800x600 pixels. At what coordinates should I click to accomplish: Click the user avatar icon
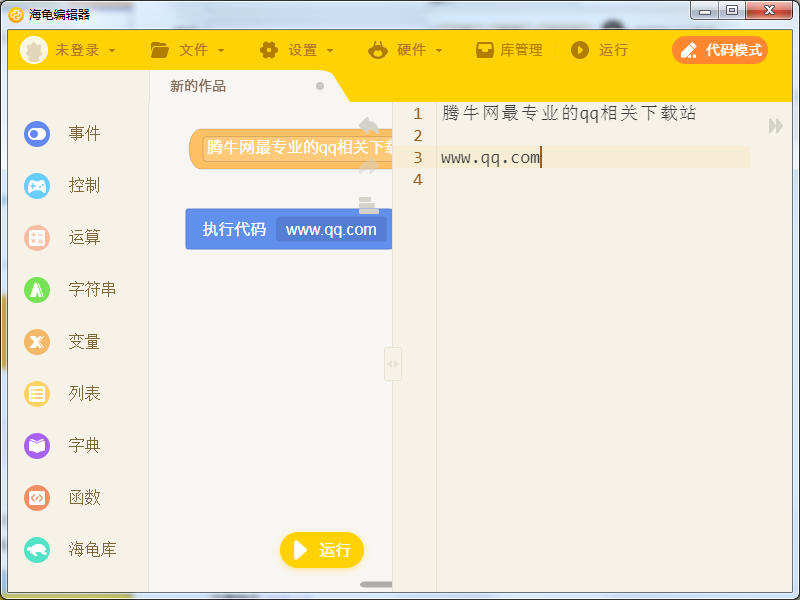point(34,50)
